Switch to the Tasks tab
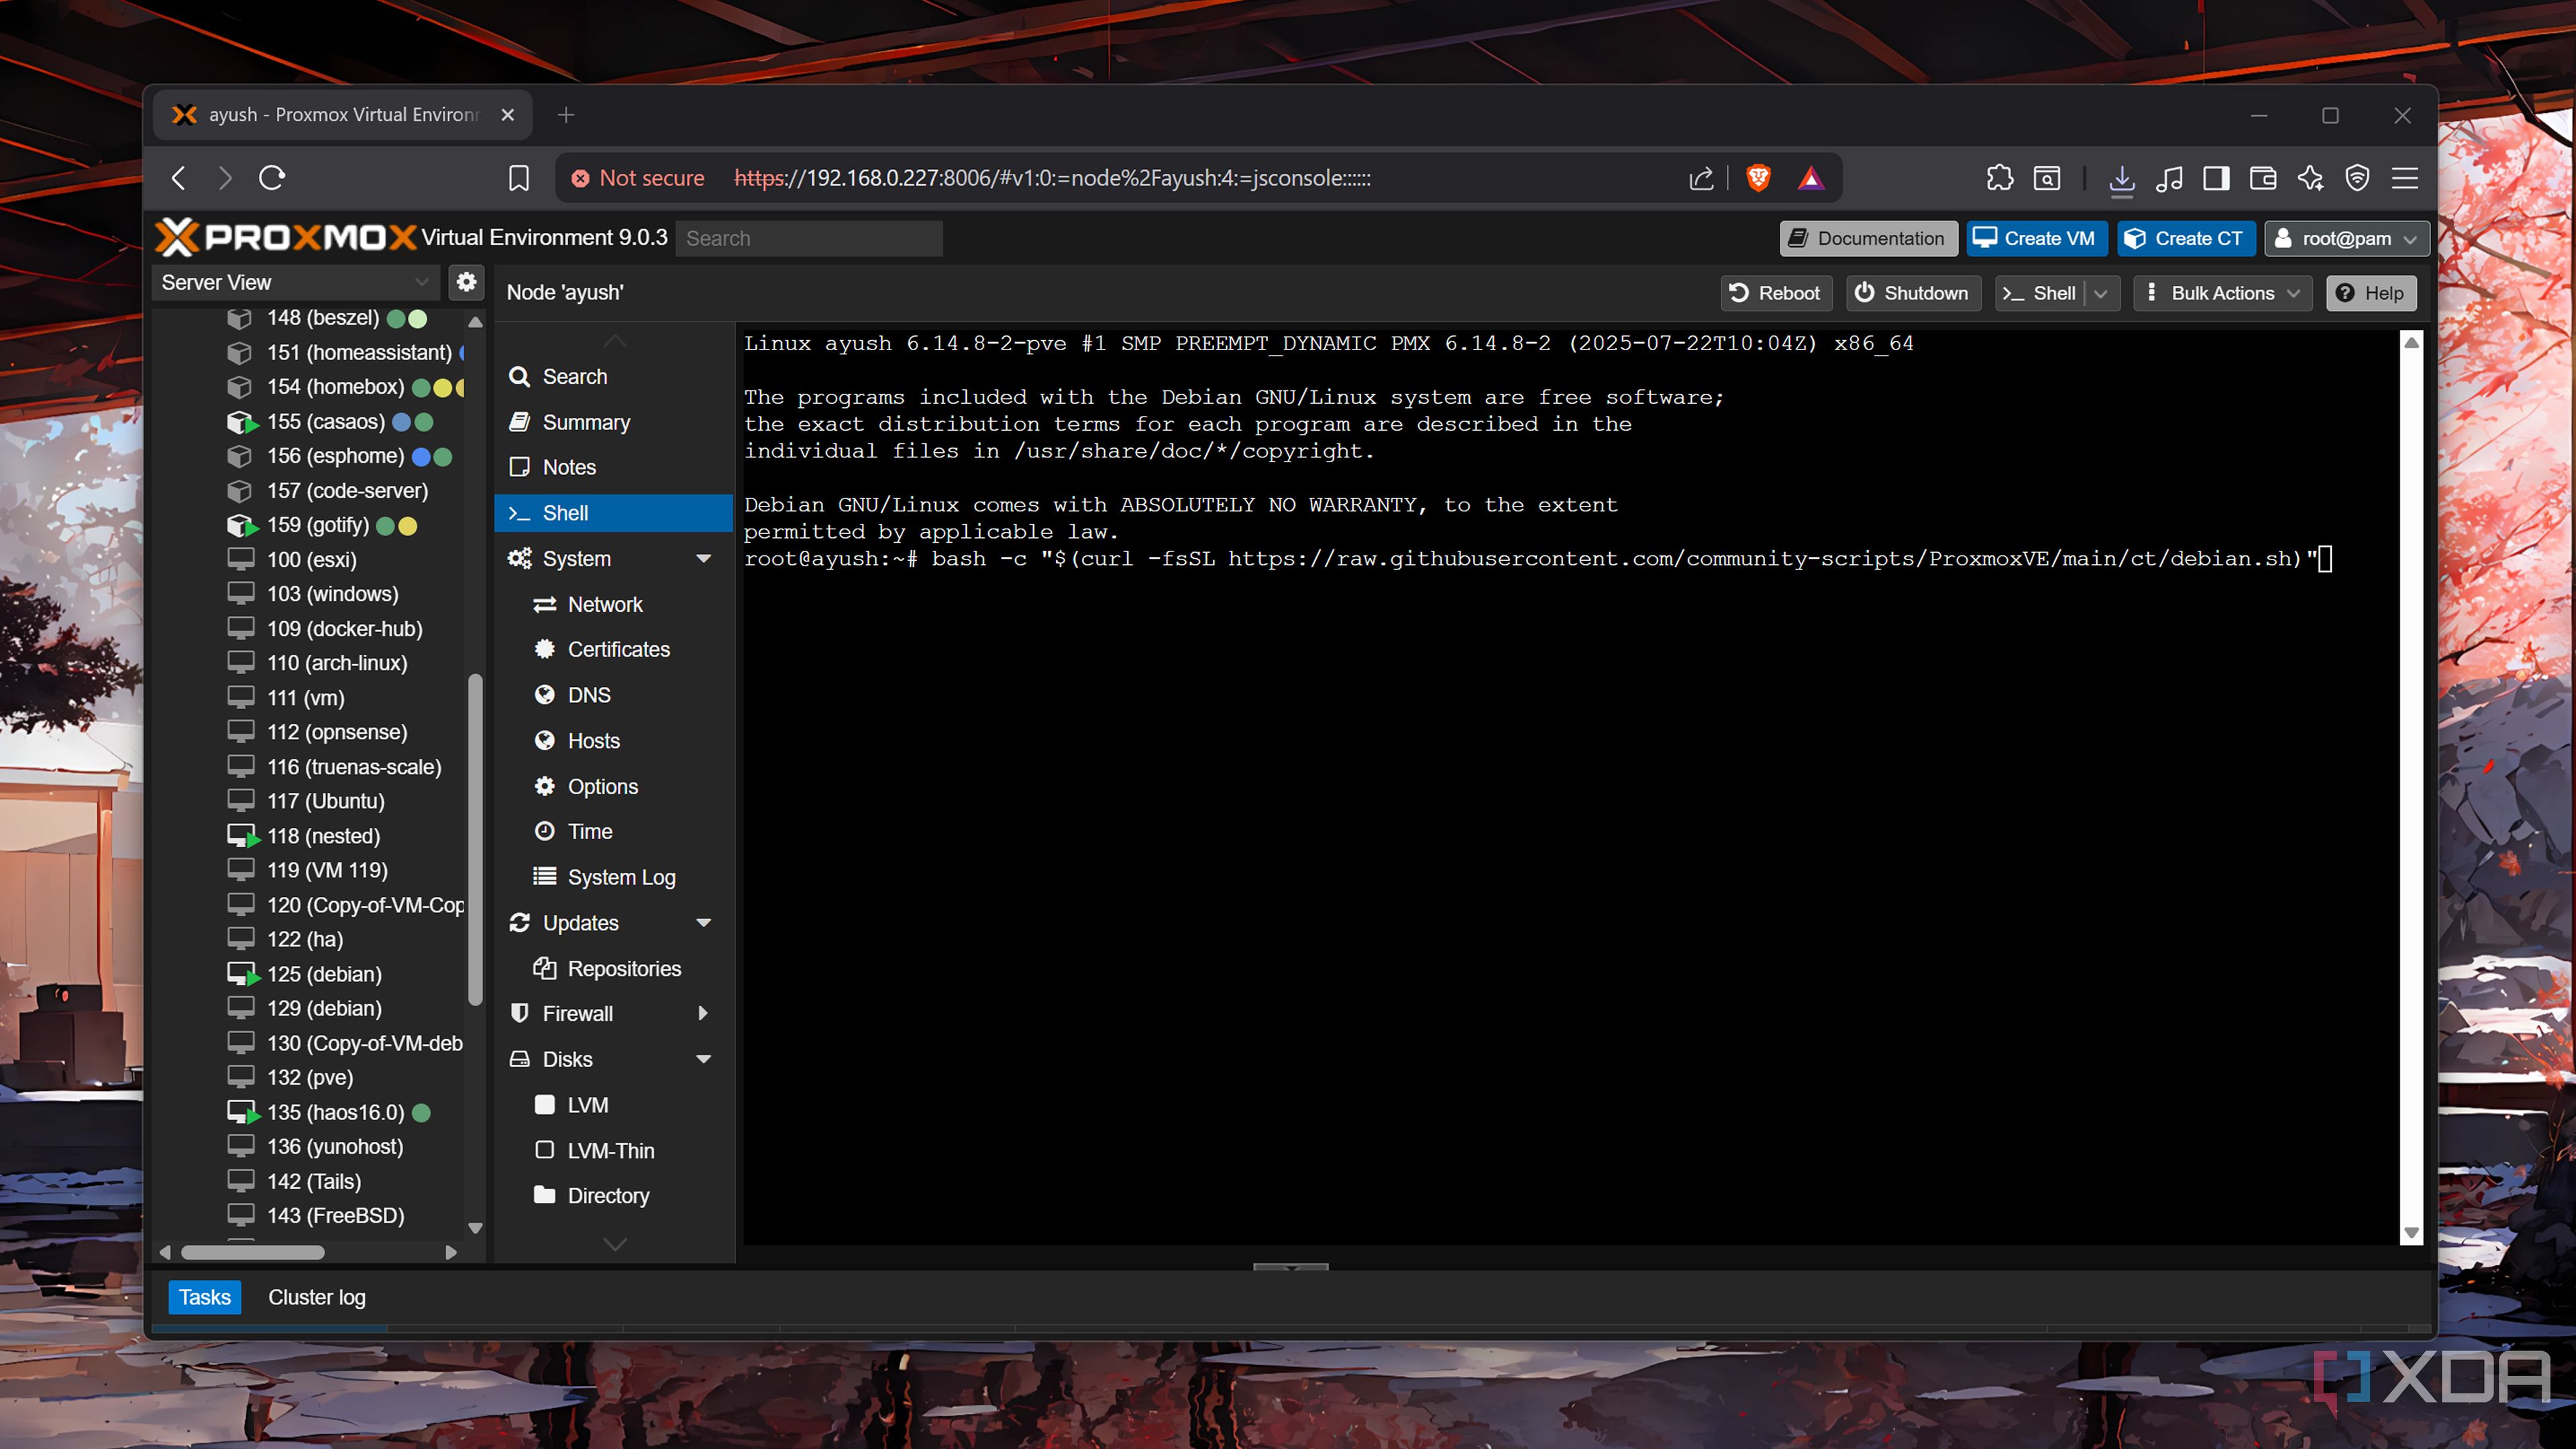 (205, 1297)
